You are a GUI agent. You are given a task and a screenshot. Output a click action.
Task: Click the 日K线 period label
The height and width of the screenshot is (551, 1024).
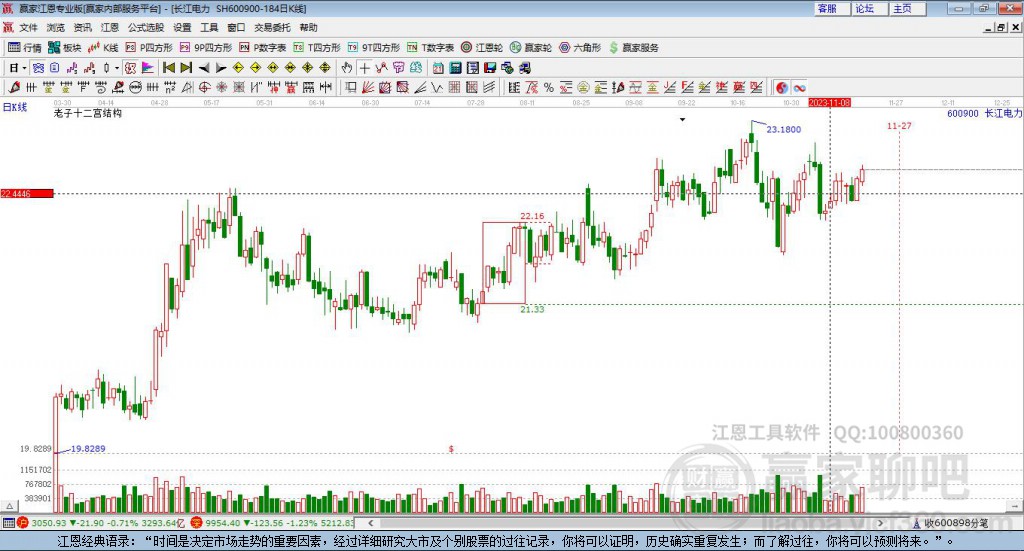pyautogui.click(x=15, y=107)
